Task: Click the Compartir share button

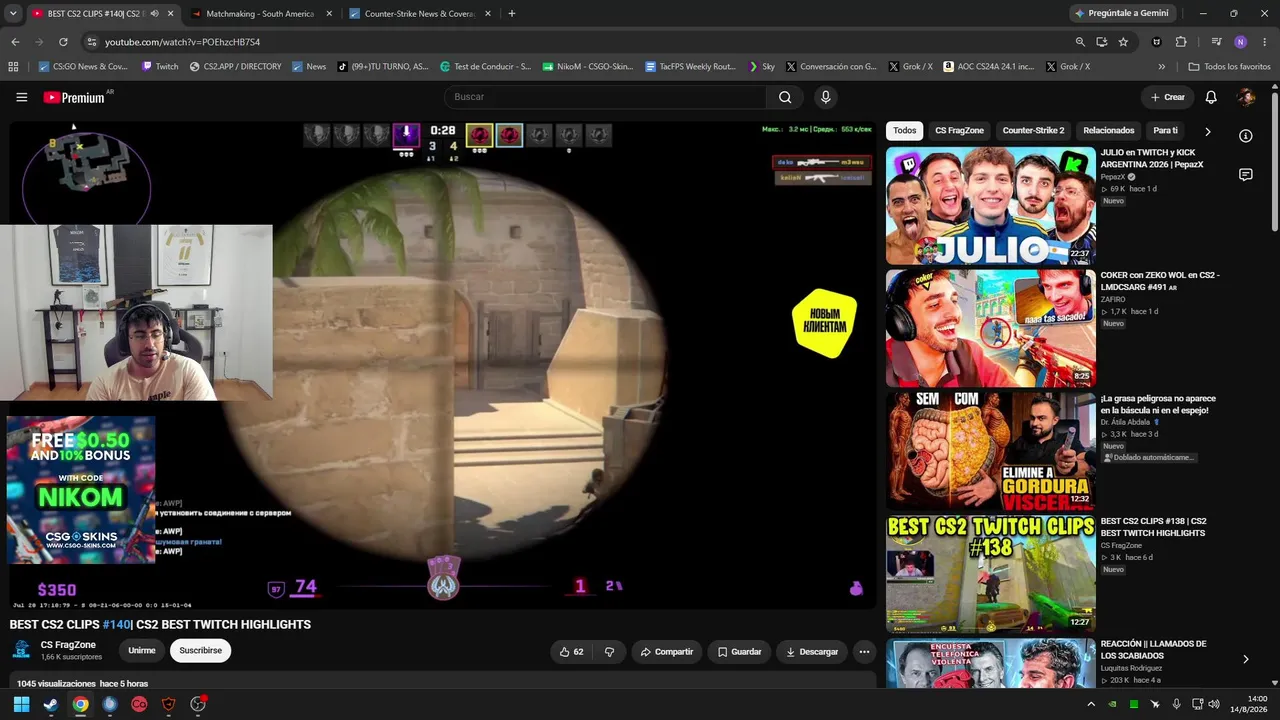Action: pos(667,652)
